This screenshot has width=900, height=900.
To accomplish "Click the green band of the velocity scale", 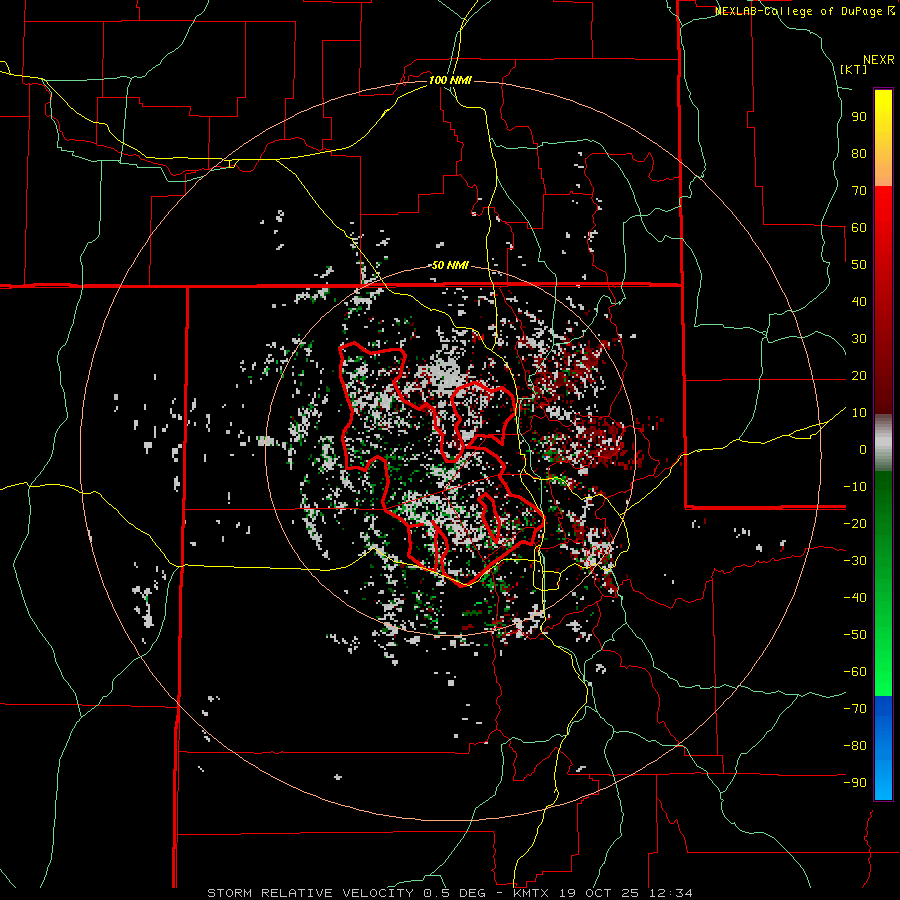I will point(883,583).
